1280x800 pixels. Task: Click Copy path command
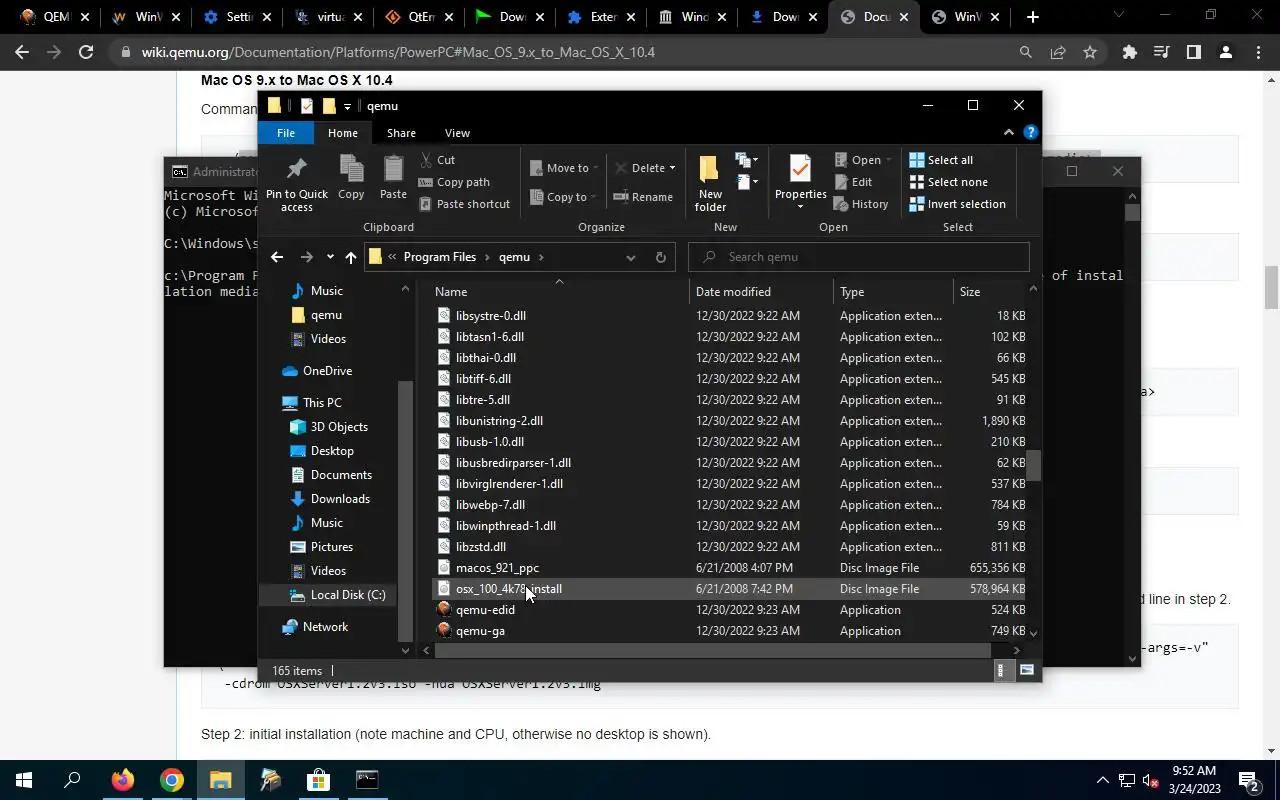click(454, 182)
